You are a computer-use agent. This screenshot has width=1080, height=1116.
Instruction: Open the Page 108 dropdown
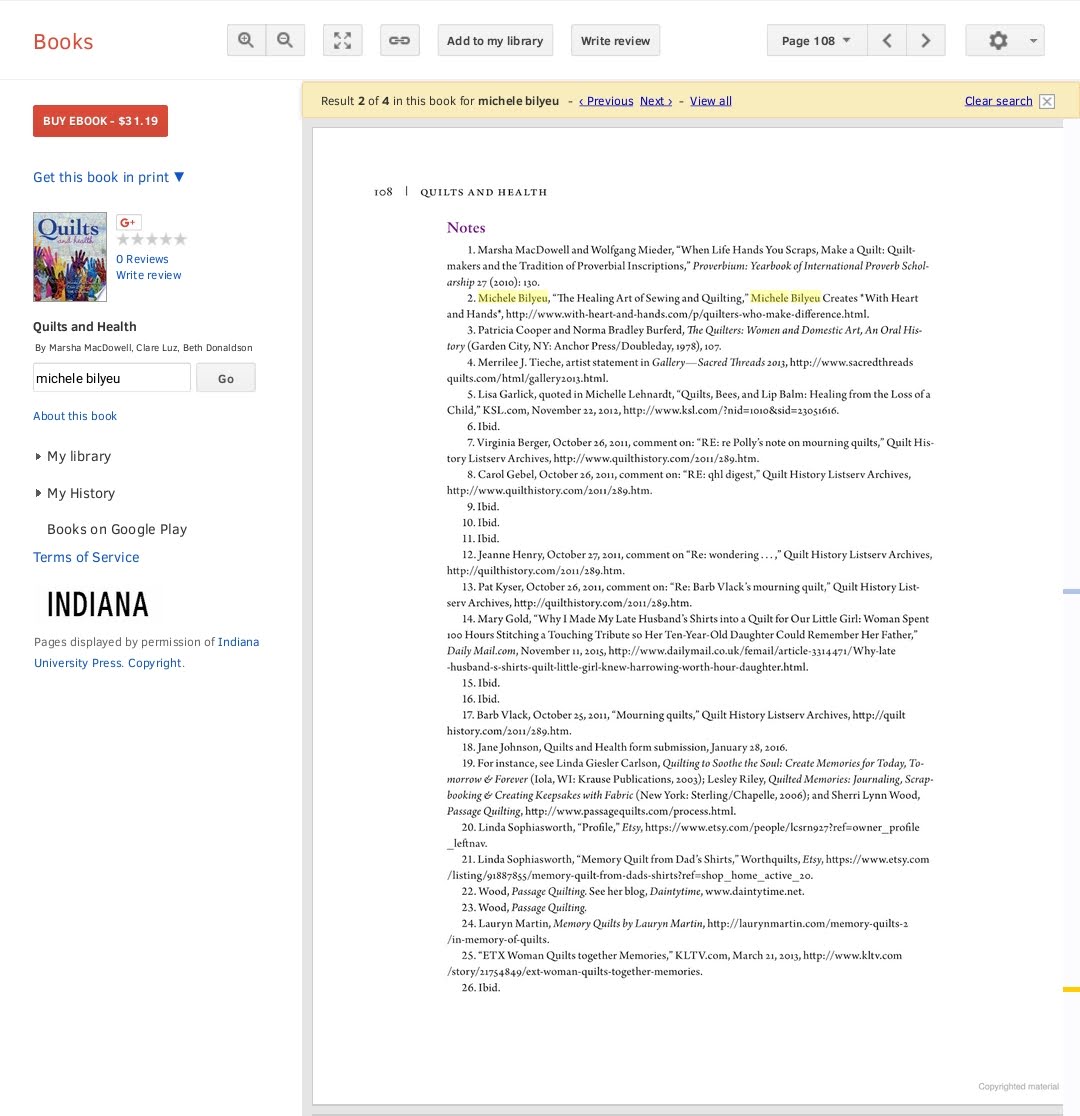[x=817, y=41]
